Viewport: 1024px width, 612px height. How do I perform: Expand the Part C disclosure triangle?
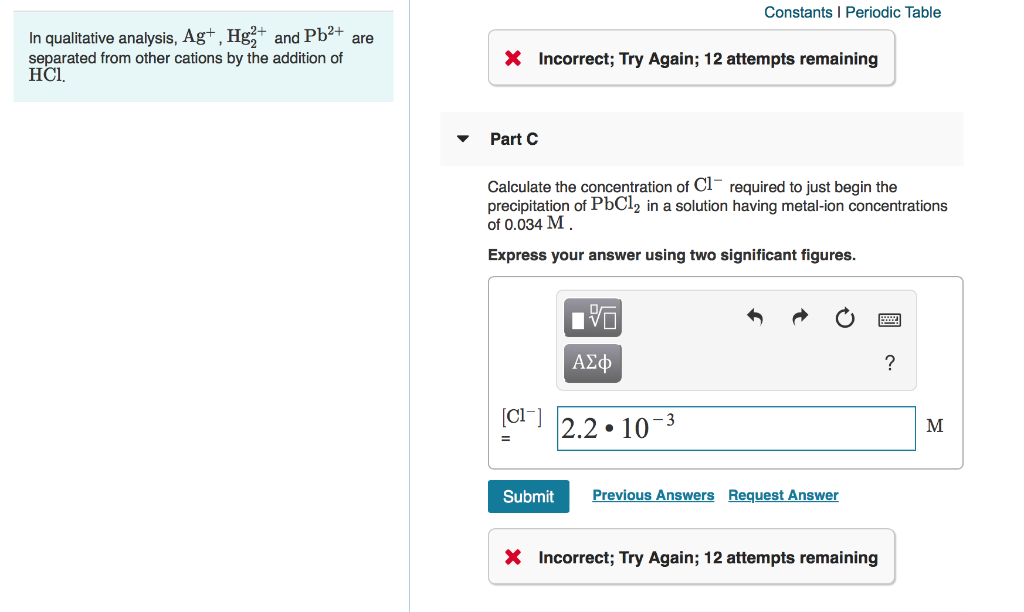462,139
